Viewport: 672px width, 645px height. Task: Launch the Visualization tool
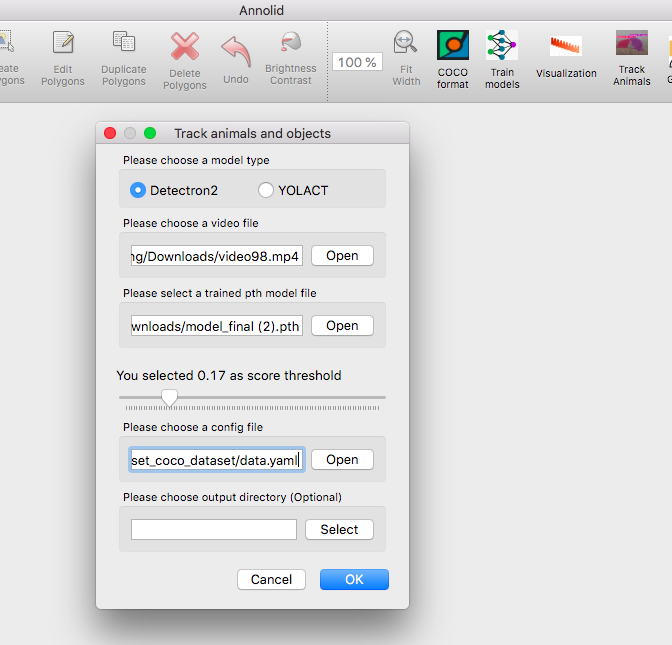coord(566,58)
